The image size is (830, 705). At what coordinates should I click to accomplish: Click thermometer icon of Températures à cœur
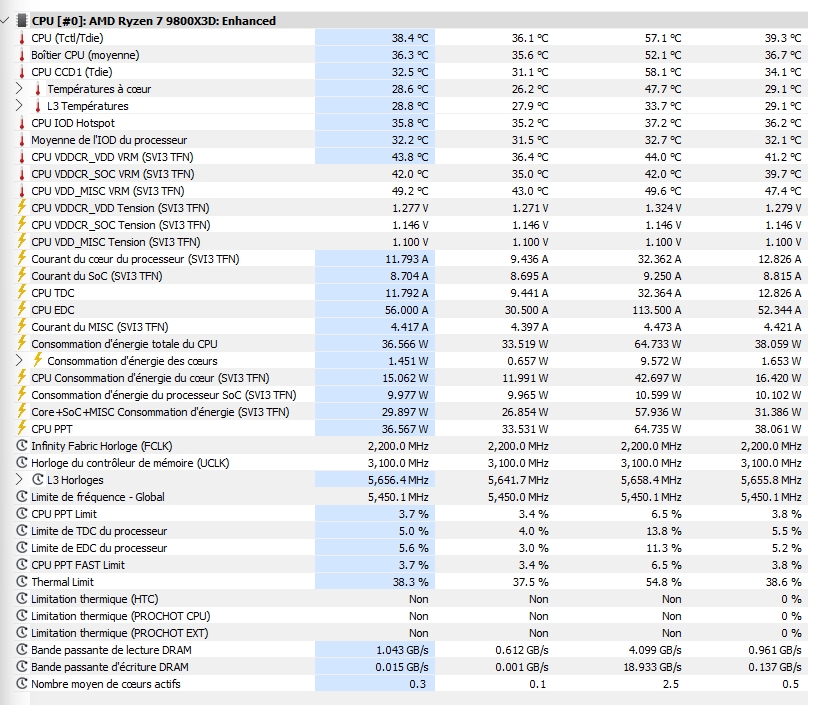38,89
